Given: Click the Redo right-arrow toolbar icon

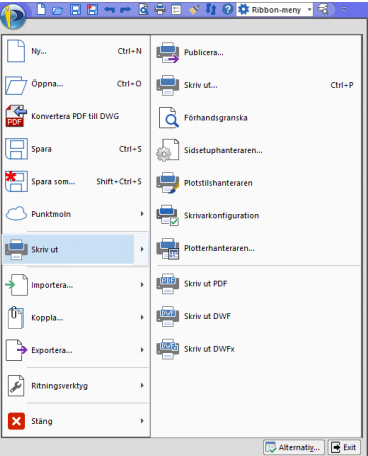Looking at the screenshot, I should click(x=126, y=10).
